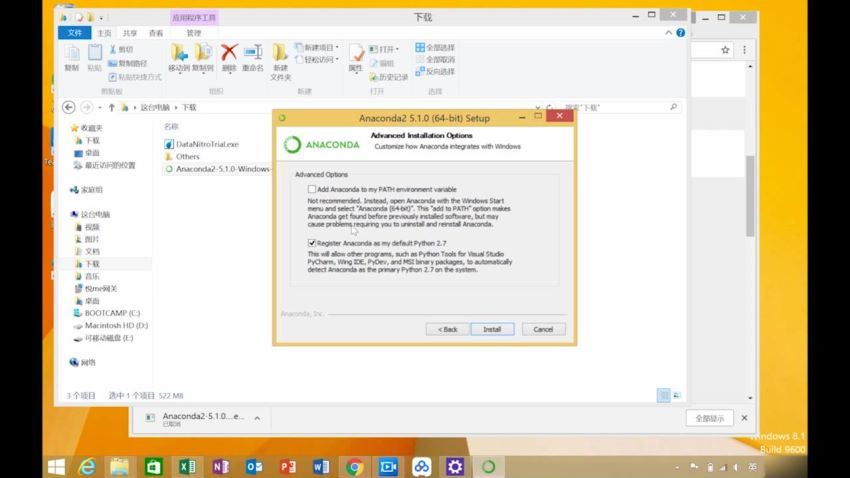Switch to large icons view button
The width and height of the screenshot is (850, 478).
pyautogui.click(x=677, y=395)
